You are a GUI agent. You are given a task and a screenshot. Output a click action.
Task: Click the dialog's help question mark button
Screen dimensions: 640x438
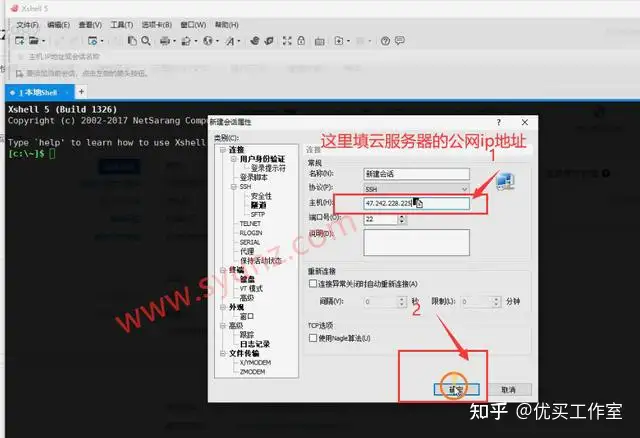pos(498,122)
